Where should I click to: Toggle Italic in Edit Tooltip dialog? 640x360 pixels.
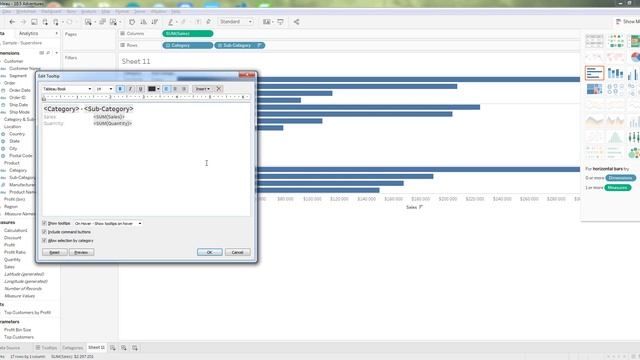(130, 89)
